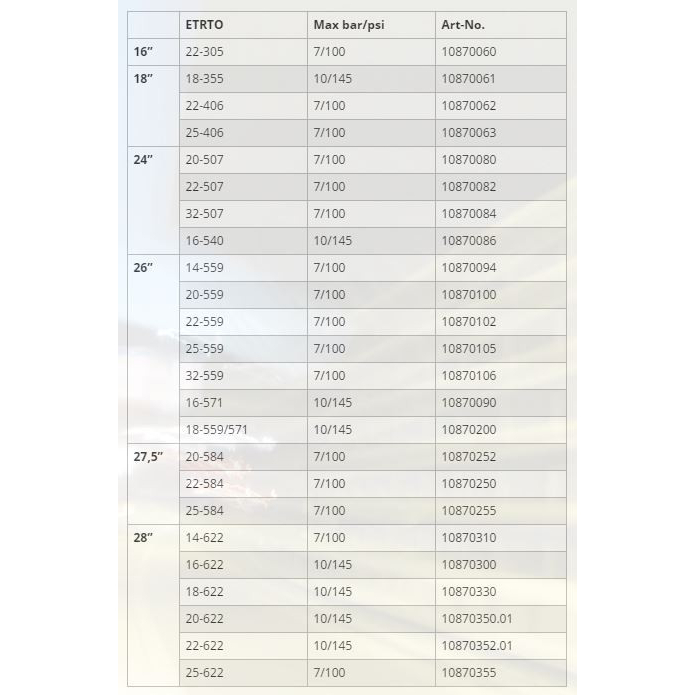The width and height of the screenshot is (695, 695).
Task: Click the Max bar/psi column header
Action: tap(349, 25)
